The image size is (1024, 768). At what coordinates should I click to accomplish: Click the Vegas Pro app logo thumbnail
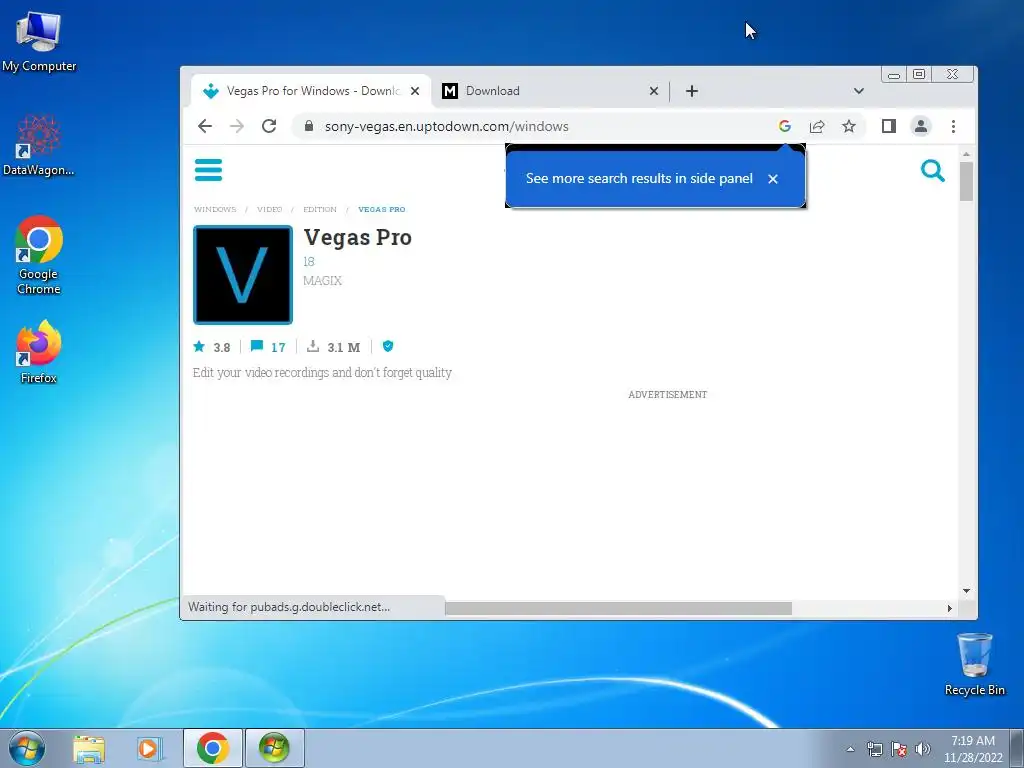coord(243,275)
